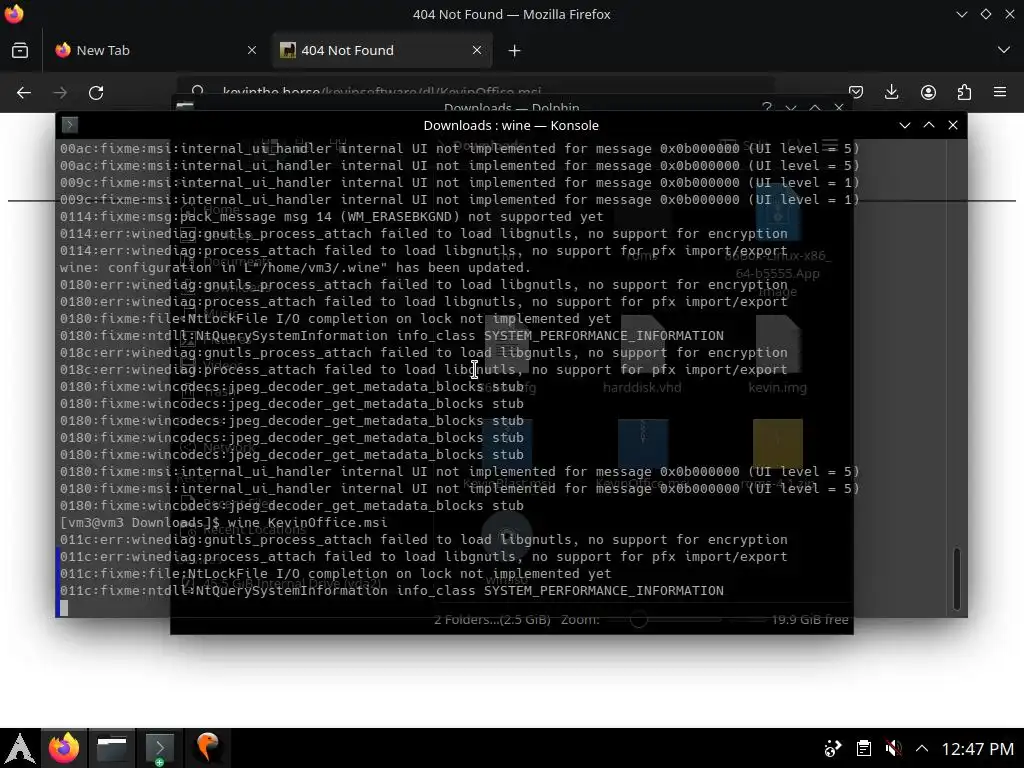Image resolution: width=1024 pixels, height=768 pixels.
Task: Click the 'wine: configuration in L"/home/vm3/.wine"' line
Action: (x=295, y=268)
